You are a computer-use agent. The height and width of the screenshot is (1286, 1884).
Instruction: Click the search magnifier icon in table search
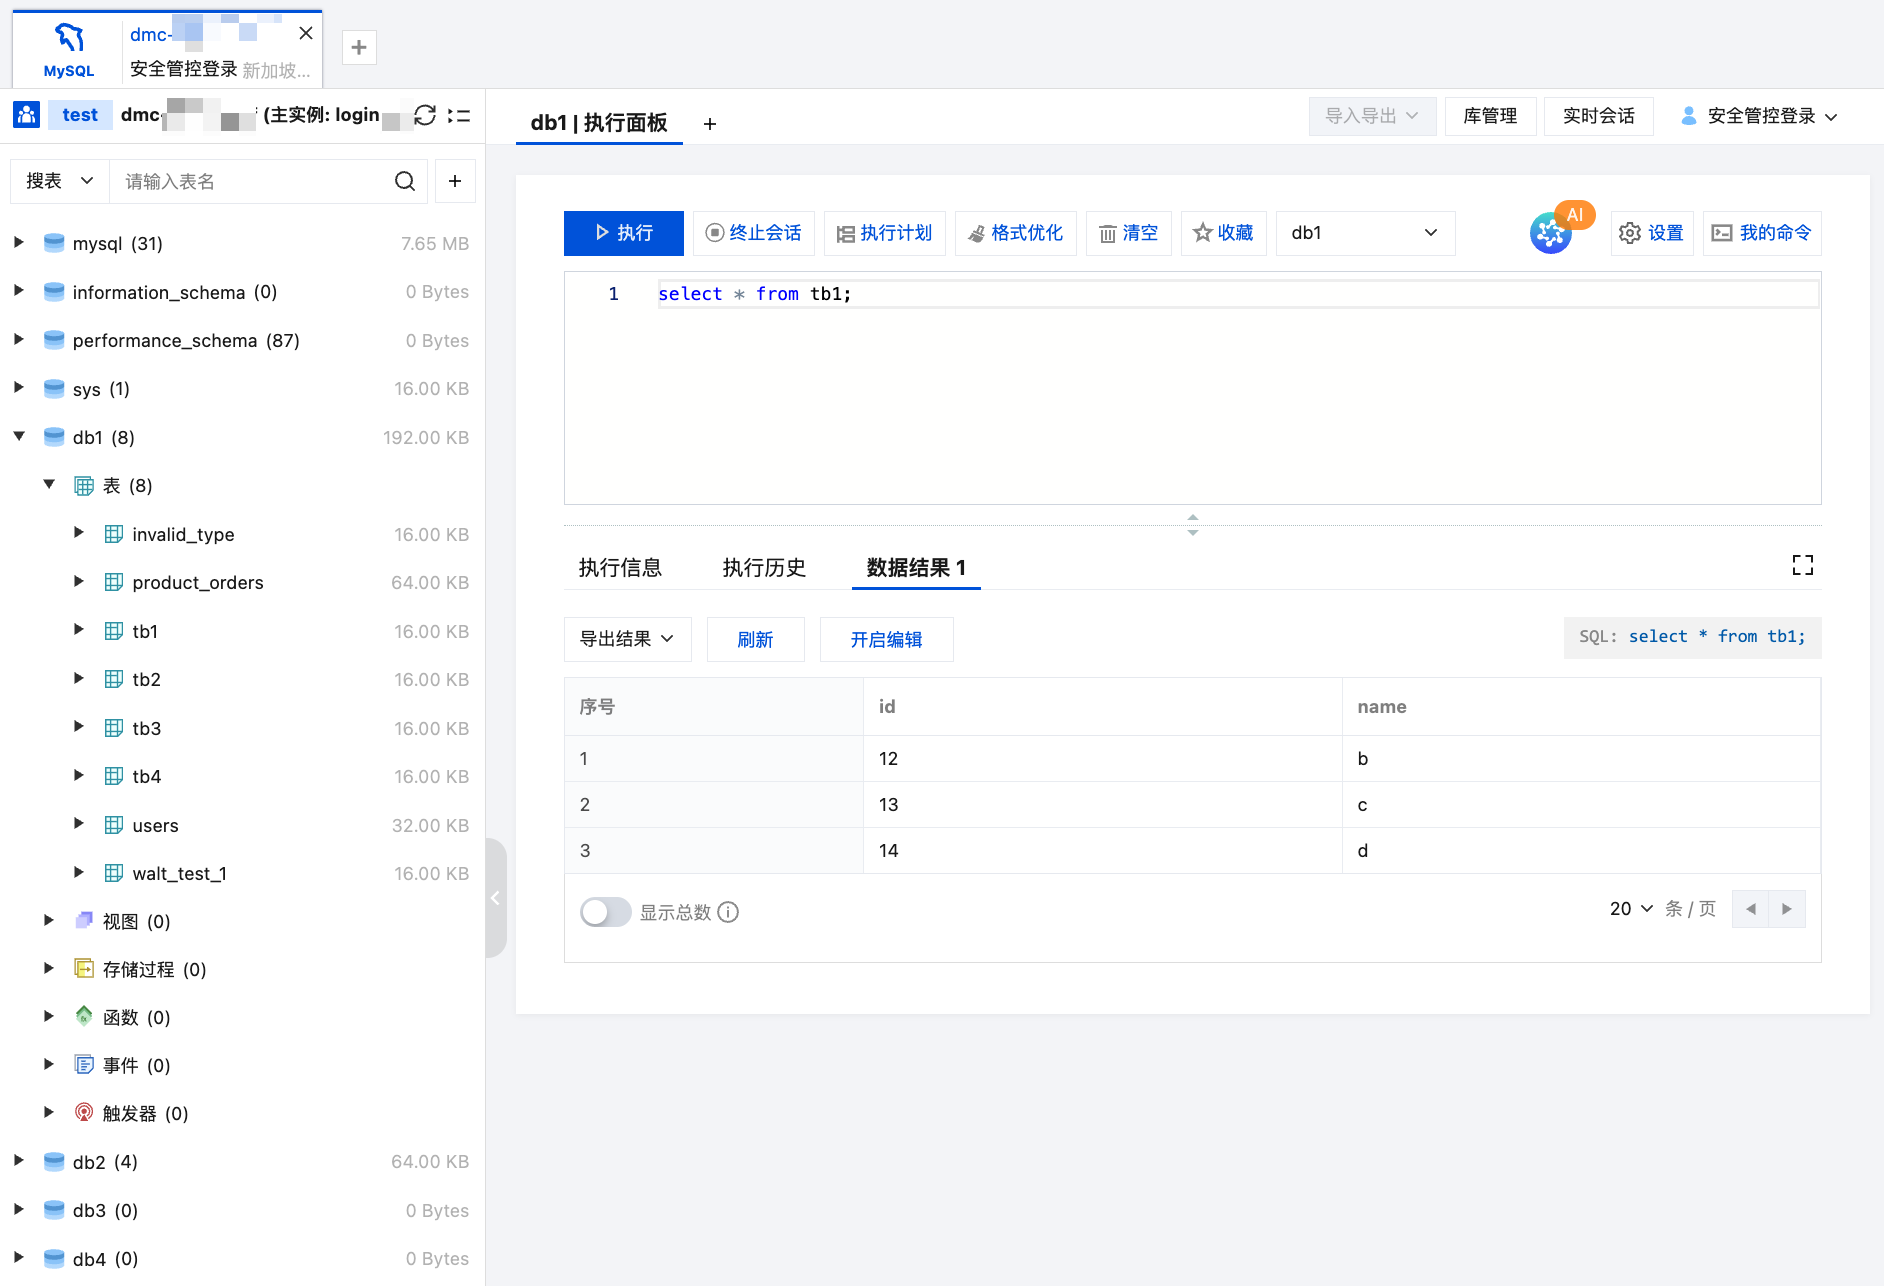click(x=405, y=181)
